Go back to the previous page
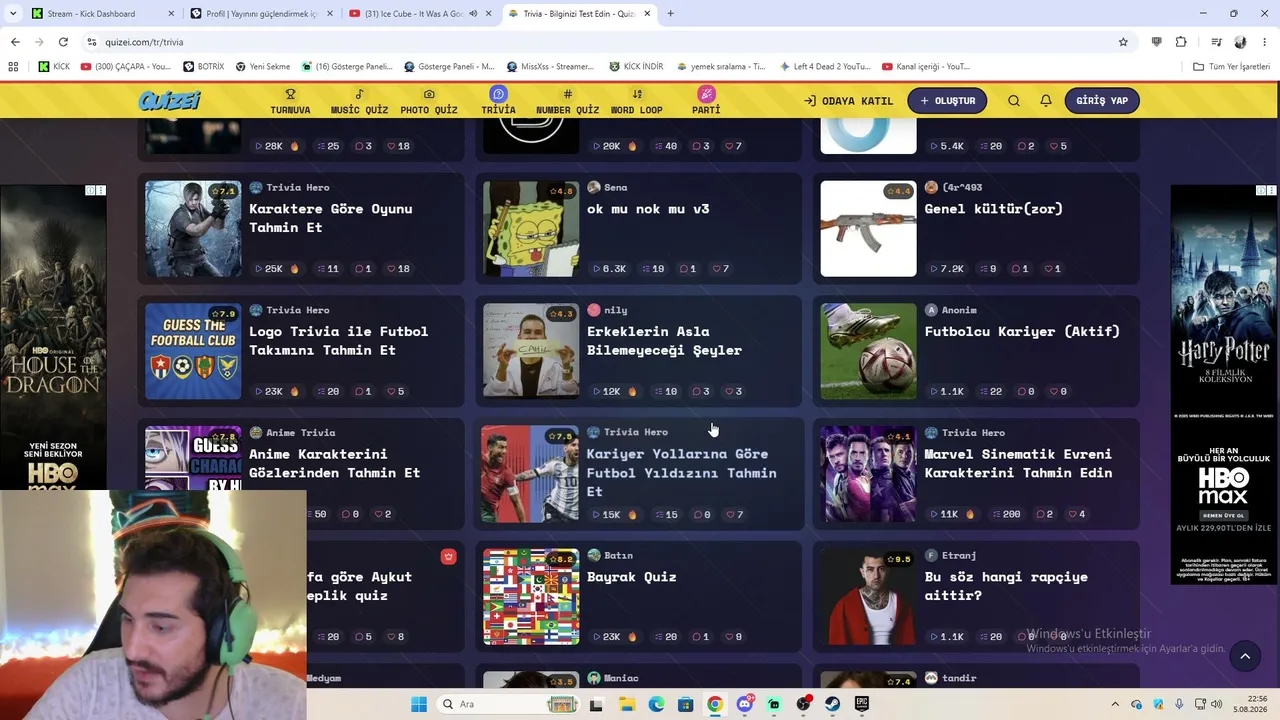 [x=15, y=42]
